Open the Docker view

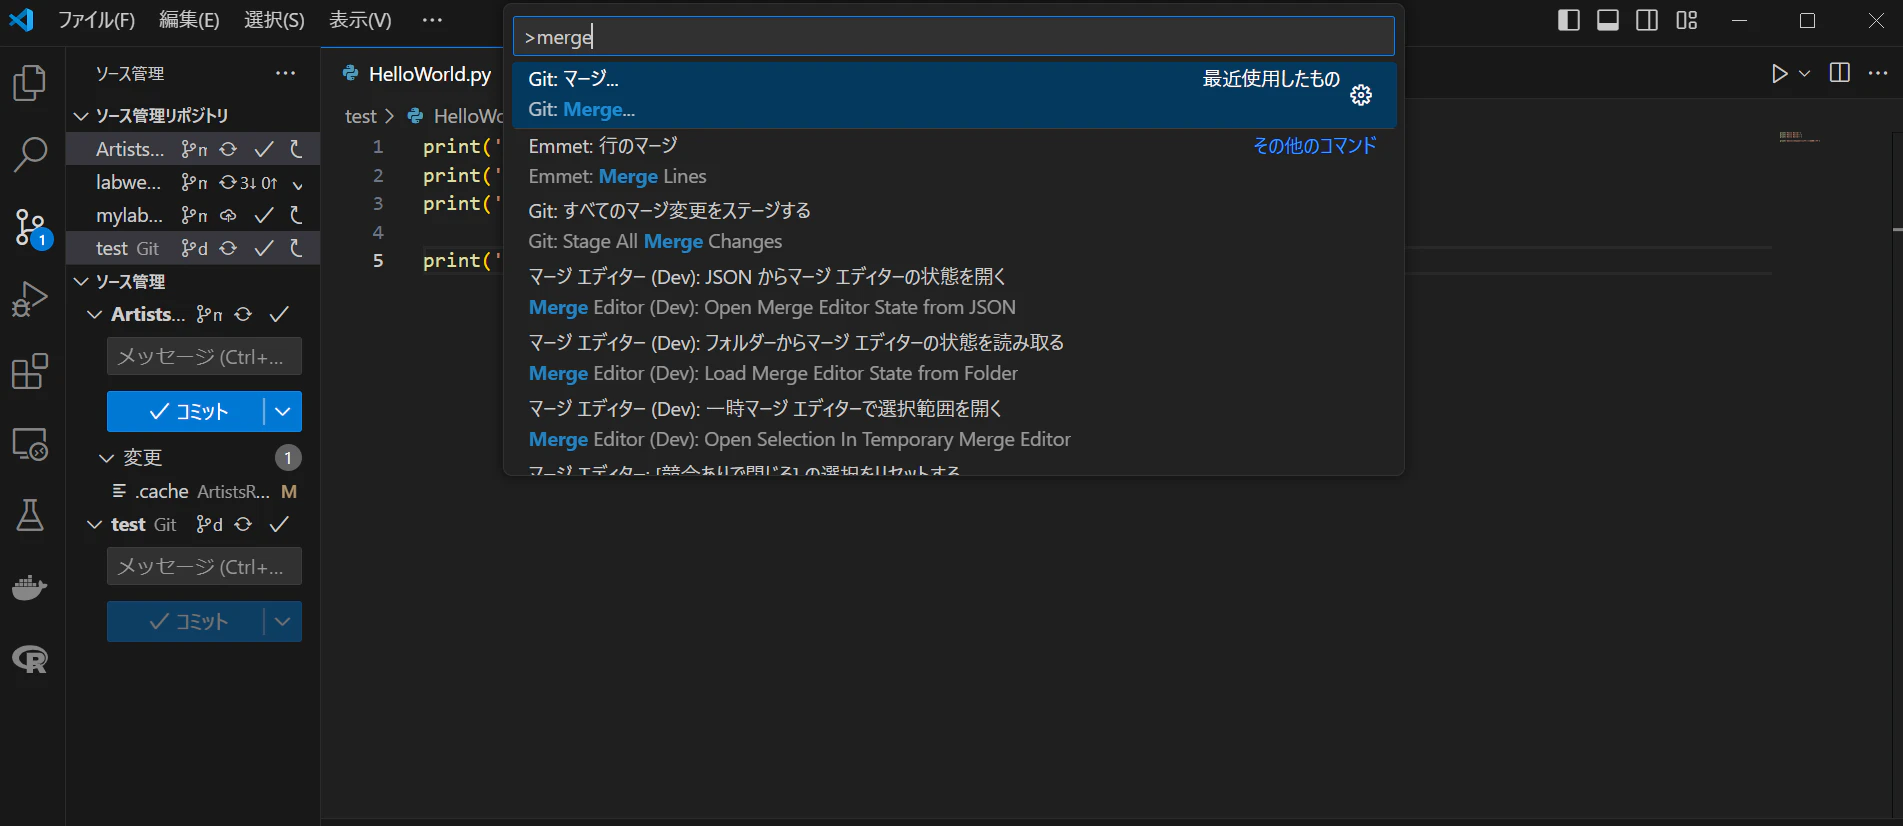point(30,587)
